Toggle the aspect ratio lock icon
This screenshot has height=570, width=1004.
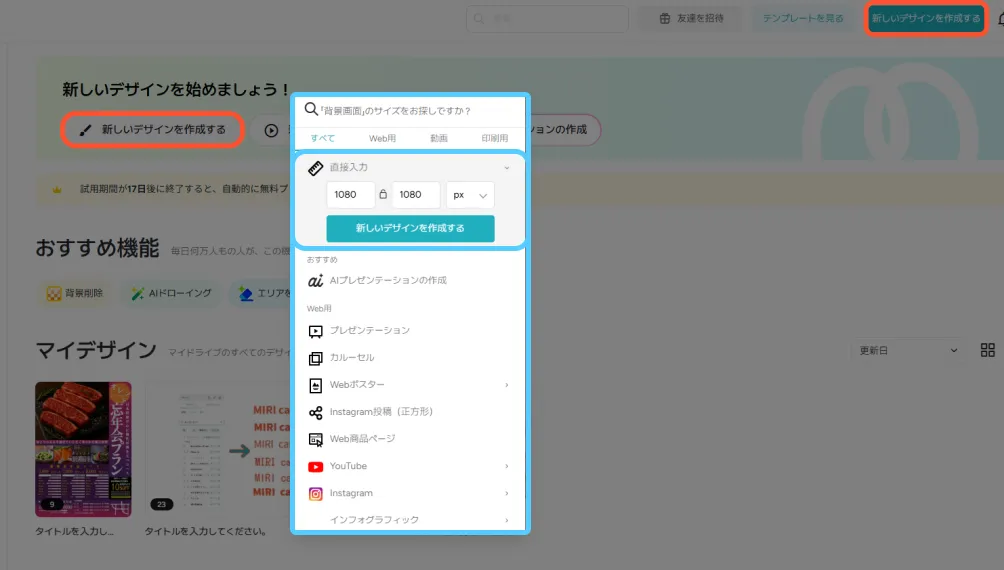pos(383,195)
